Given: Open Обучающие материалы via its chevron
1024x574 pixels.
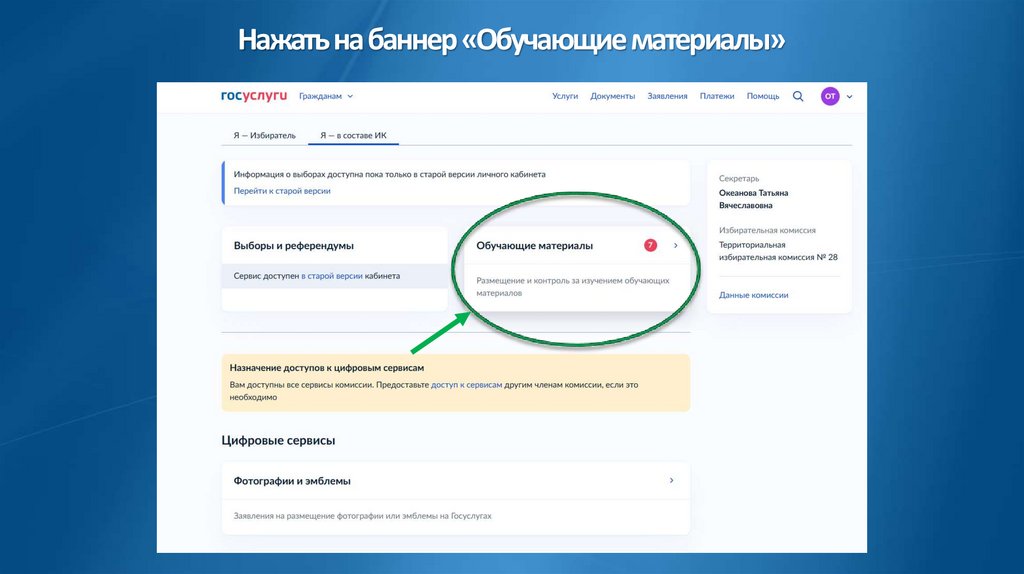Looking at the screenshot, I should click(676, 246).
